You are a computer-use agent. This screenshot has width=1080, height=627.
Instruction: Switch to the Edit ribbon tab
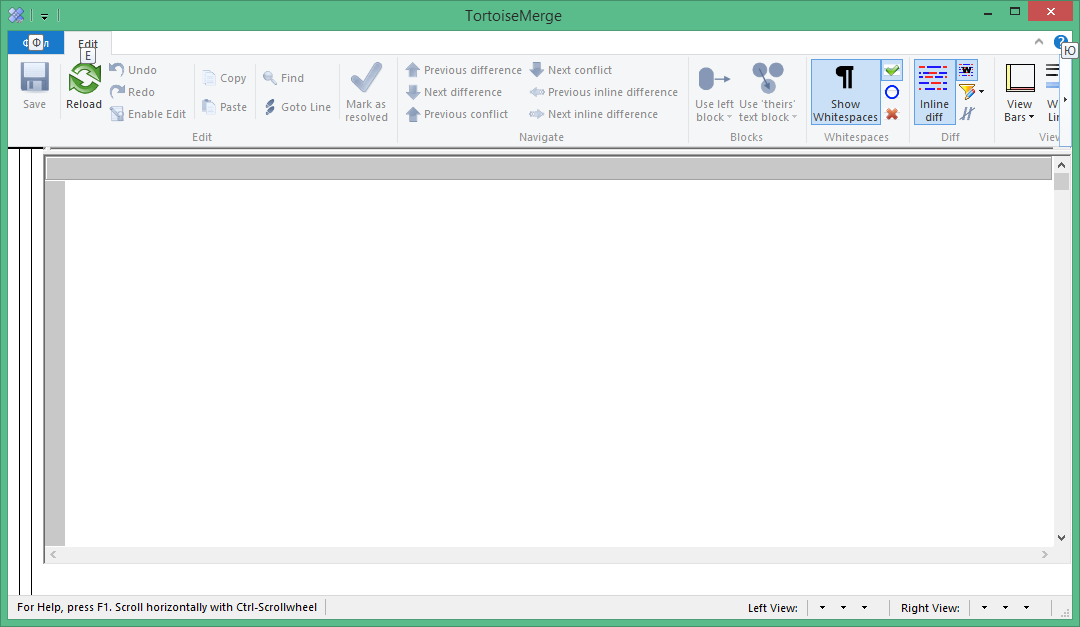(87, 43)
